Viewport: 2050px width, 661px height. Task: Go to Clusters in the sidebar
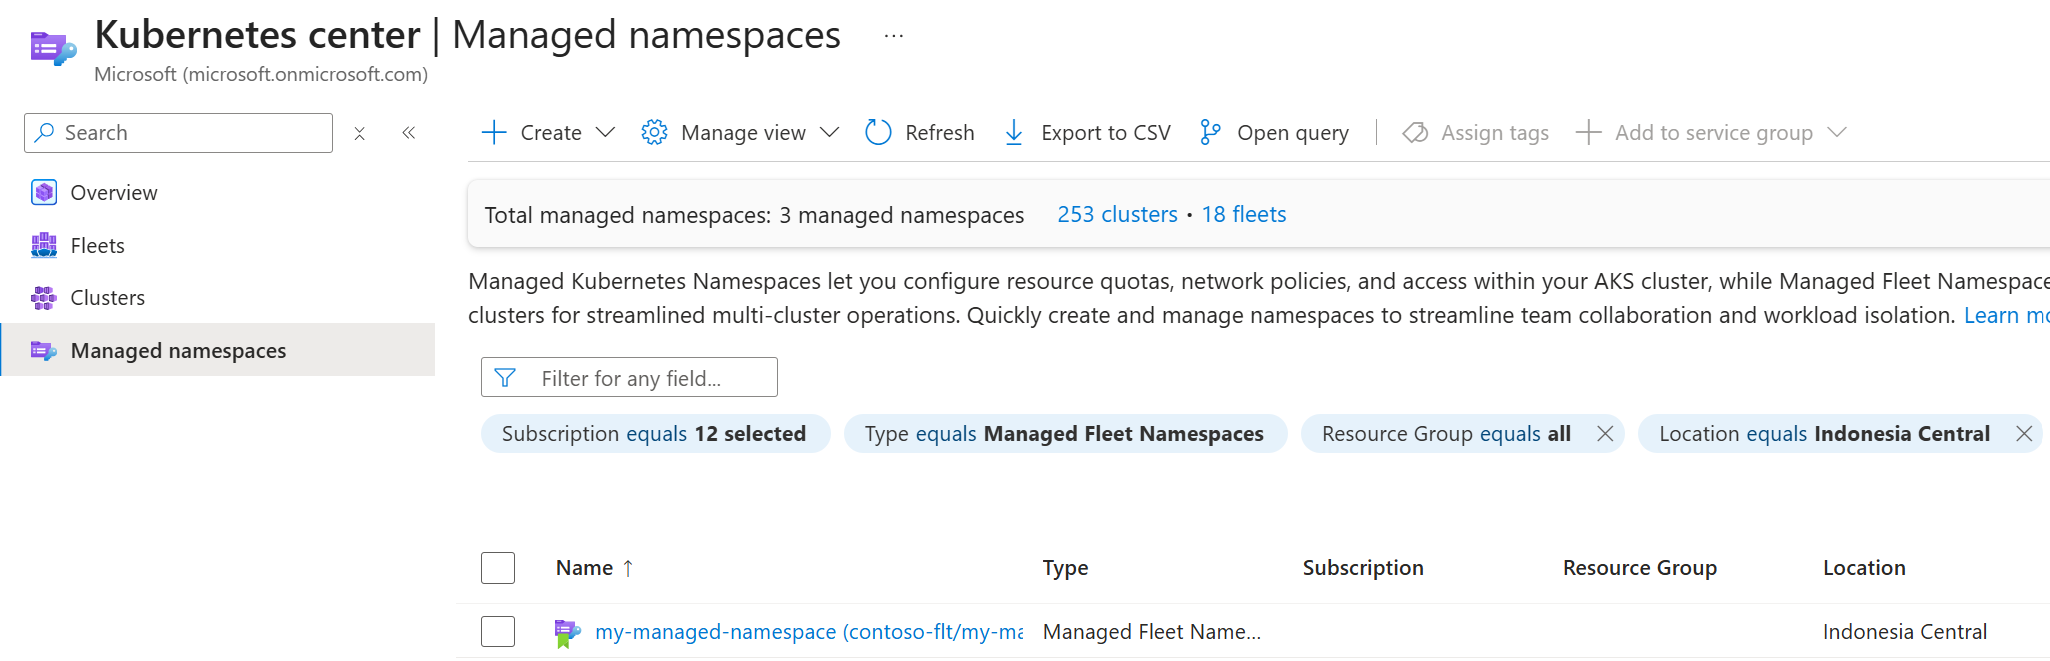[107, 298]
